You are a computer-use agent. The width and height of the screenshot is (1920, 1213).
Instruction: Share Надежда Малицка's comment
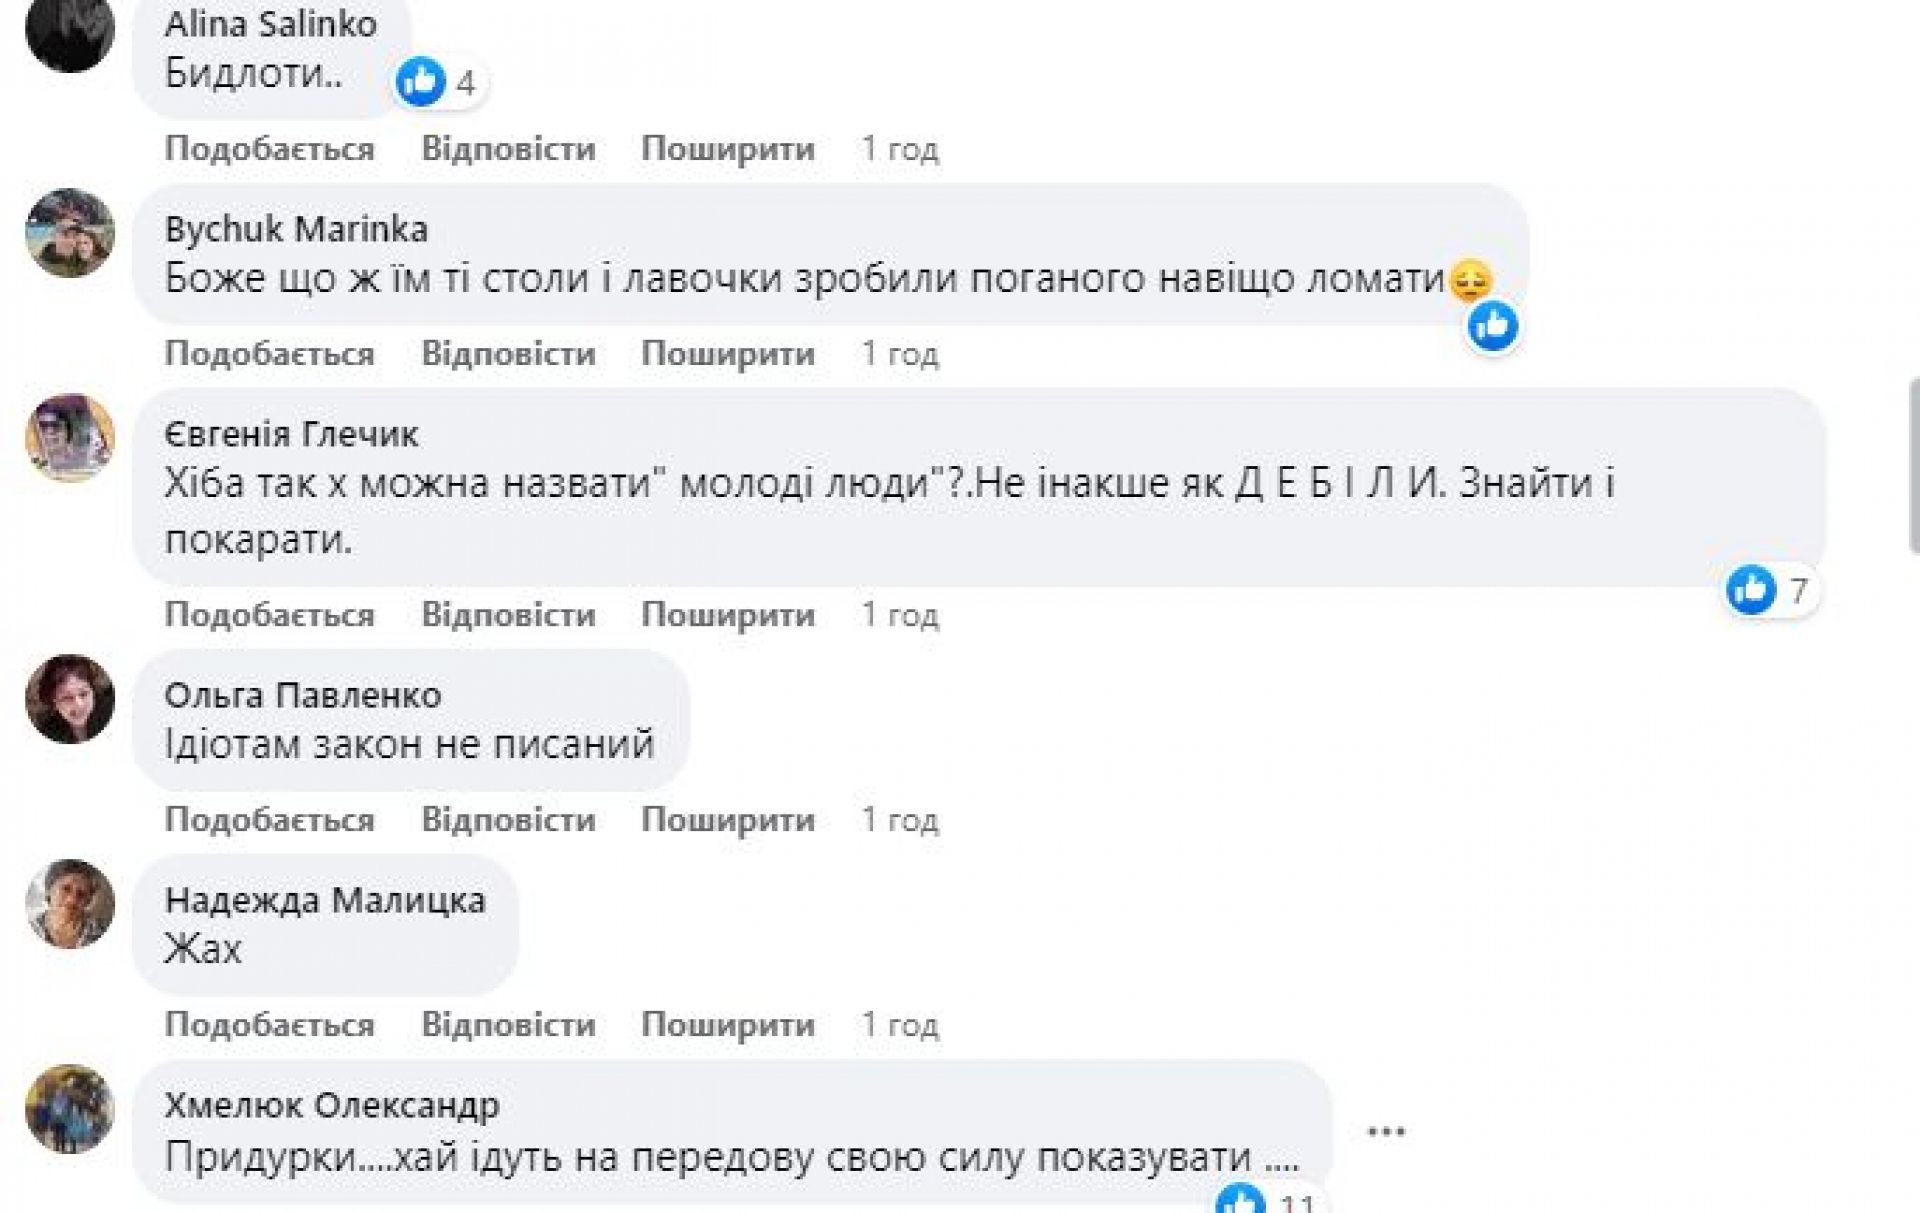tap(728, 1025)
